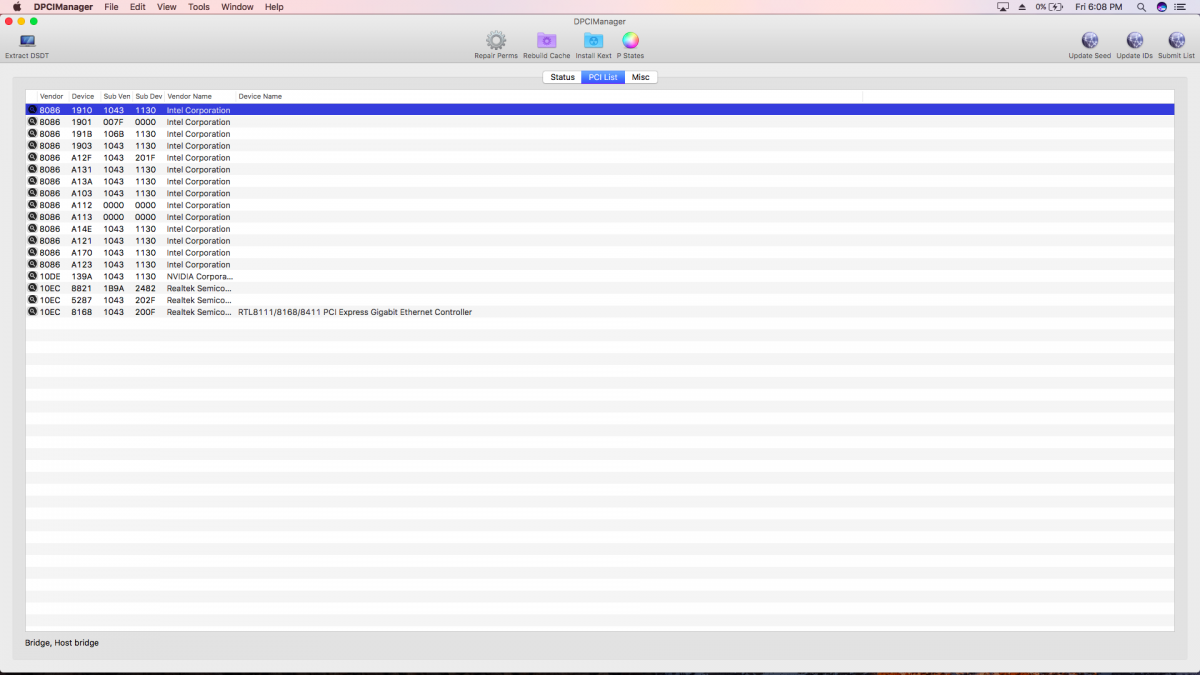Screen dimensions: 1200x675
Task: Open the Install Kext tool
Action: (593, 41)
